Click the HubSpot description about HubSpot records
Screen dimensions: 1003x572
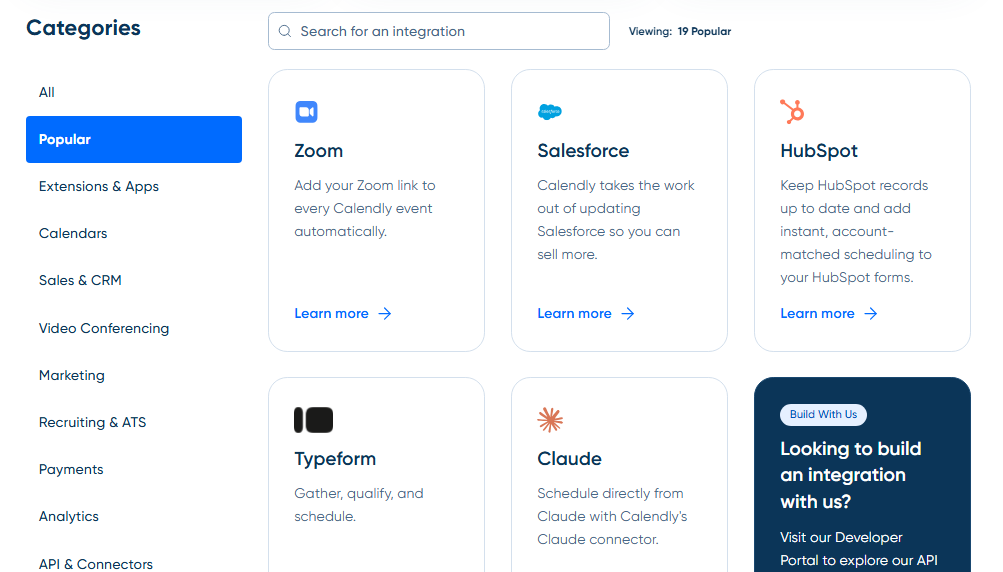point(856,232)
